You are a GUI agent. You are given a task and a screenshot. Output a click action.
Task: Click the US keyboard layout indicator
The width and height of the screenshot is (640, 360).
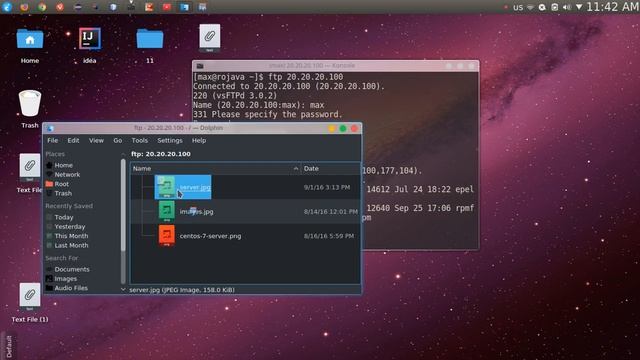pyautogui.click(x=518, y=7)
